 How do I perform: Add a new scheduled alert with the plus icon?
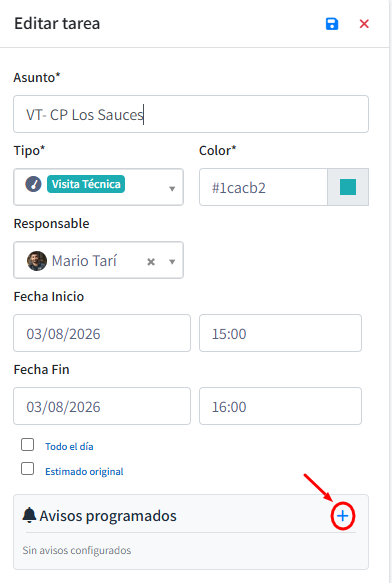(343, 516)
